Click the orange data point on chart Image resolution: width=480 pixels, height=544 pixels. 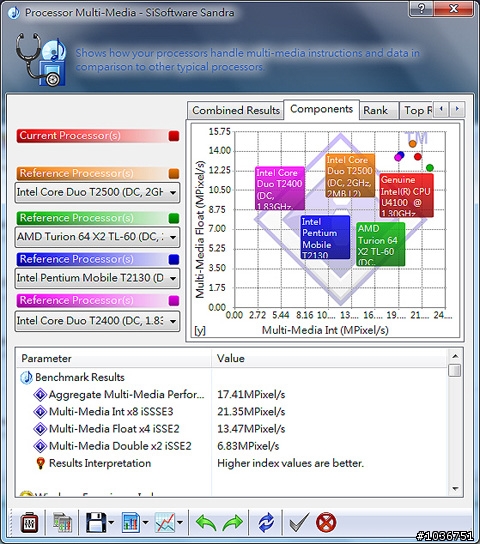[x=412, y=144]
